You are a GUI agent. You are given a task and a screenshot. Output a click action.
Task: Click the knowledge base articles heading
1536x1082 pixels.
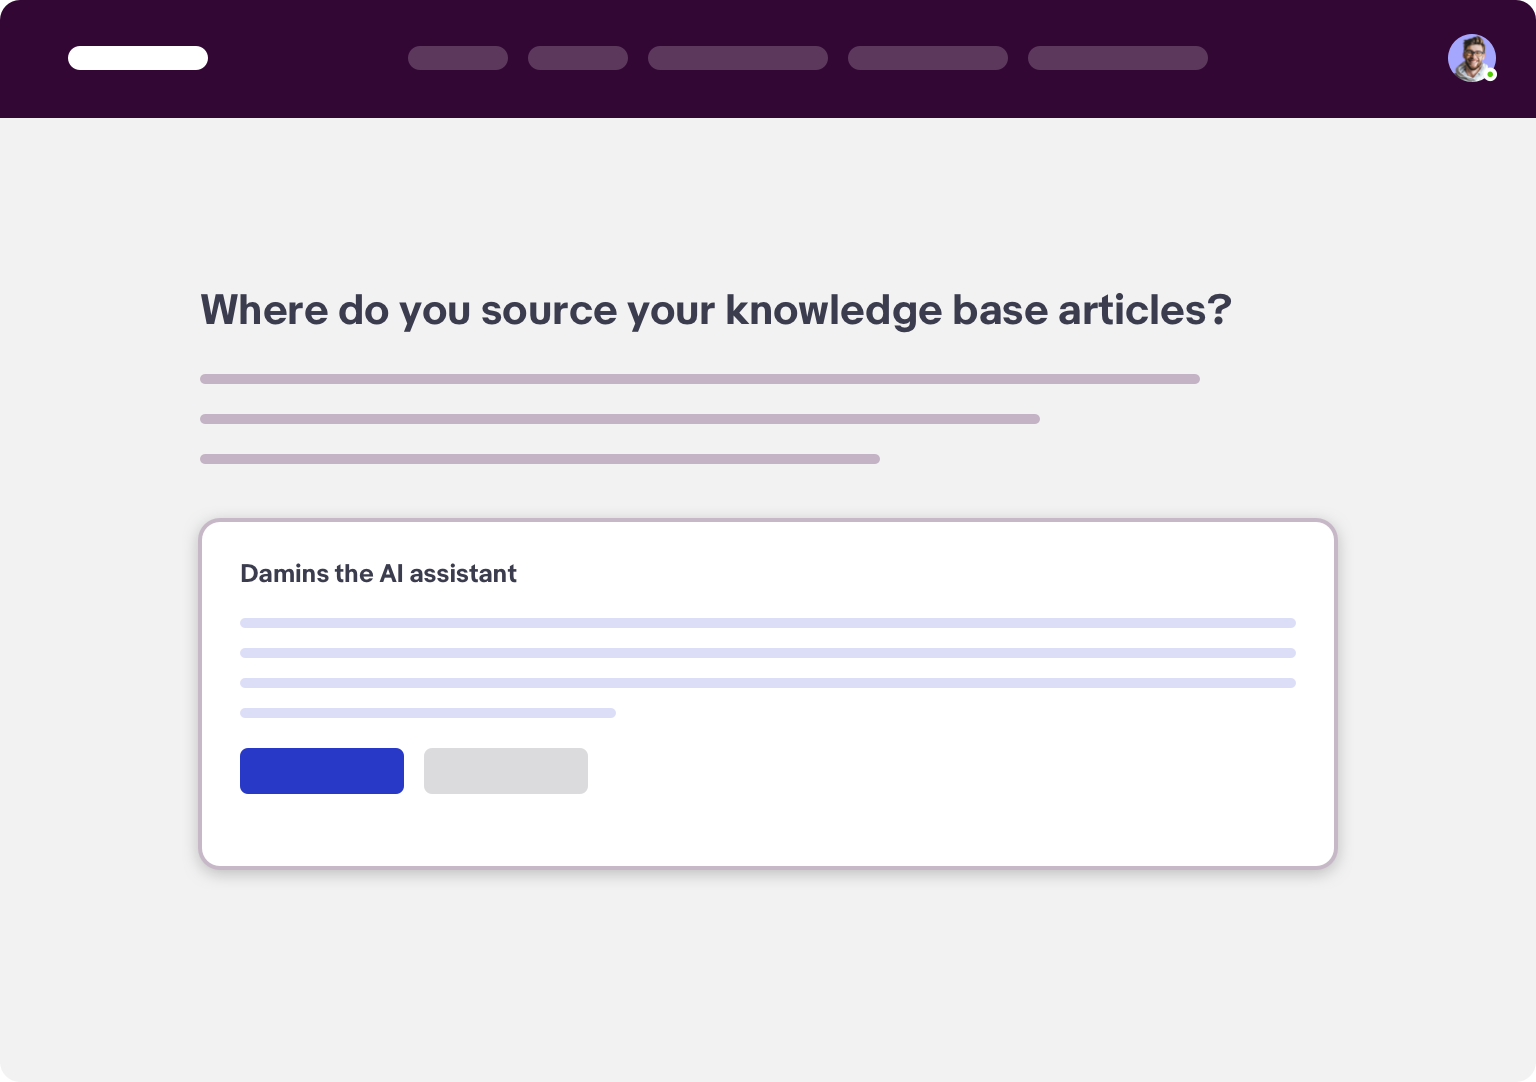pos(716,309)
